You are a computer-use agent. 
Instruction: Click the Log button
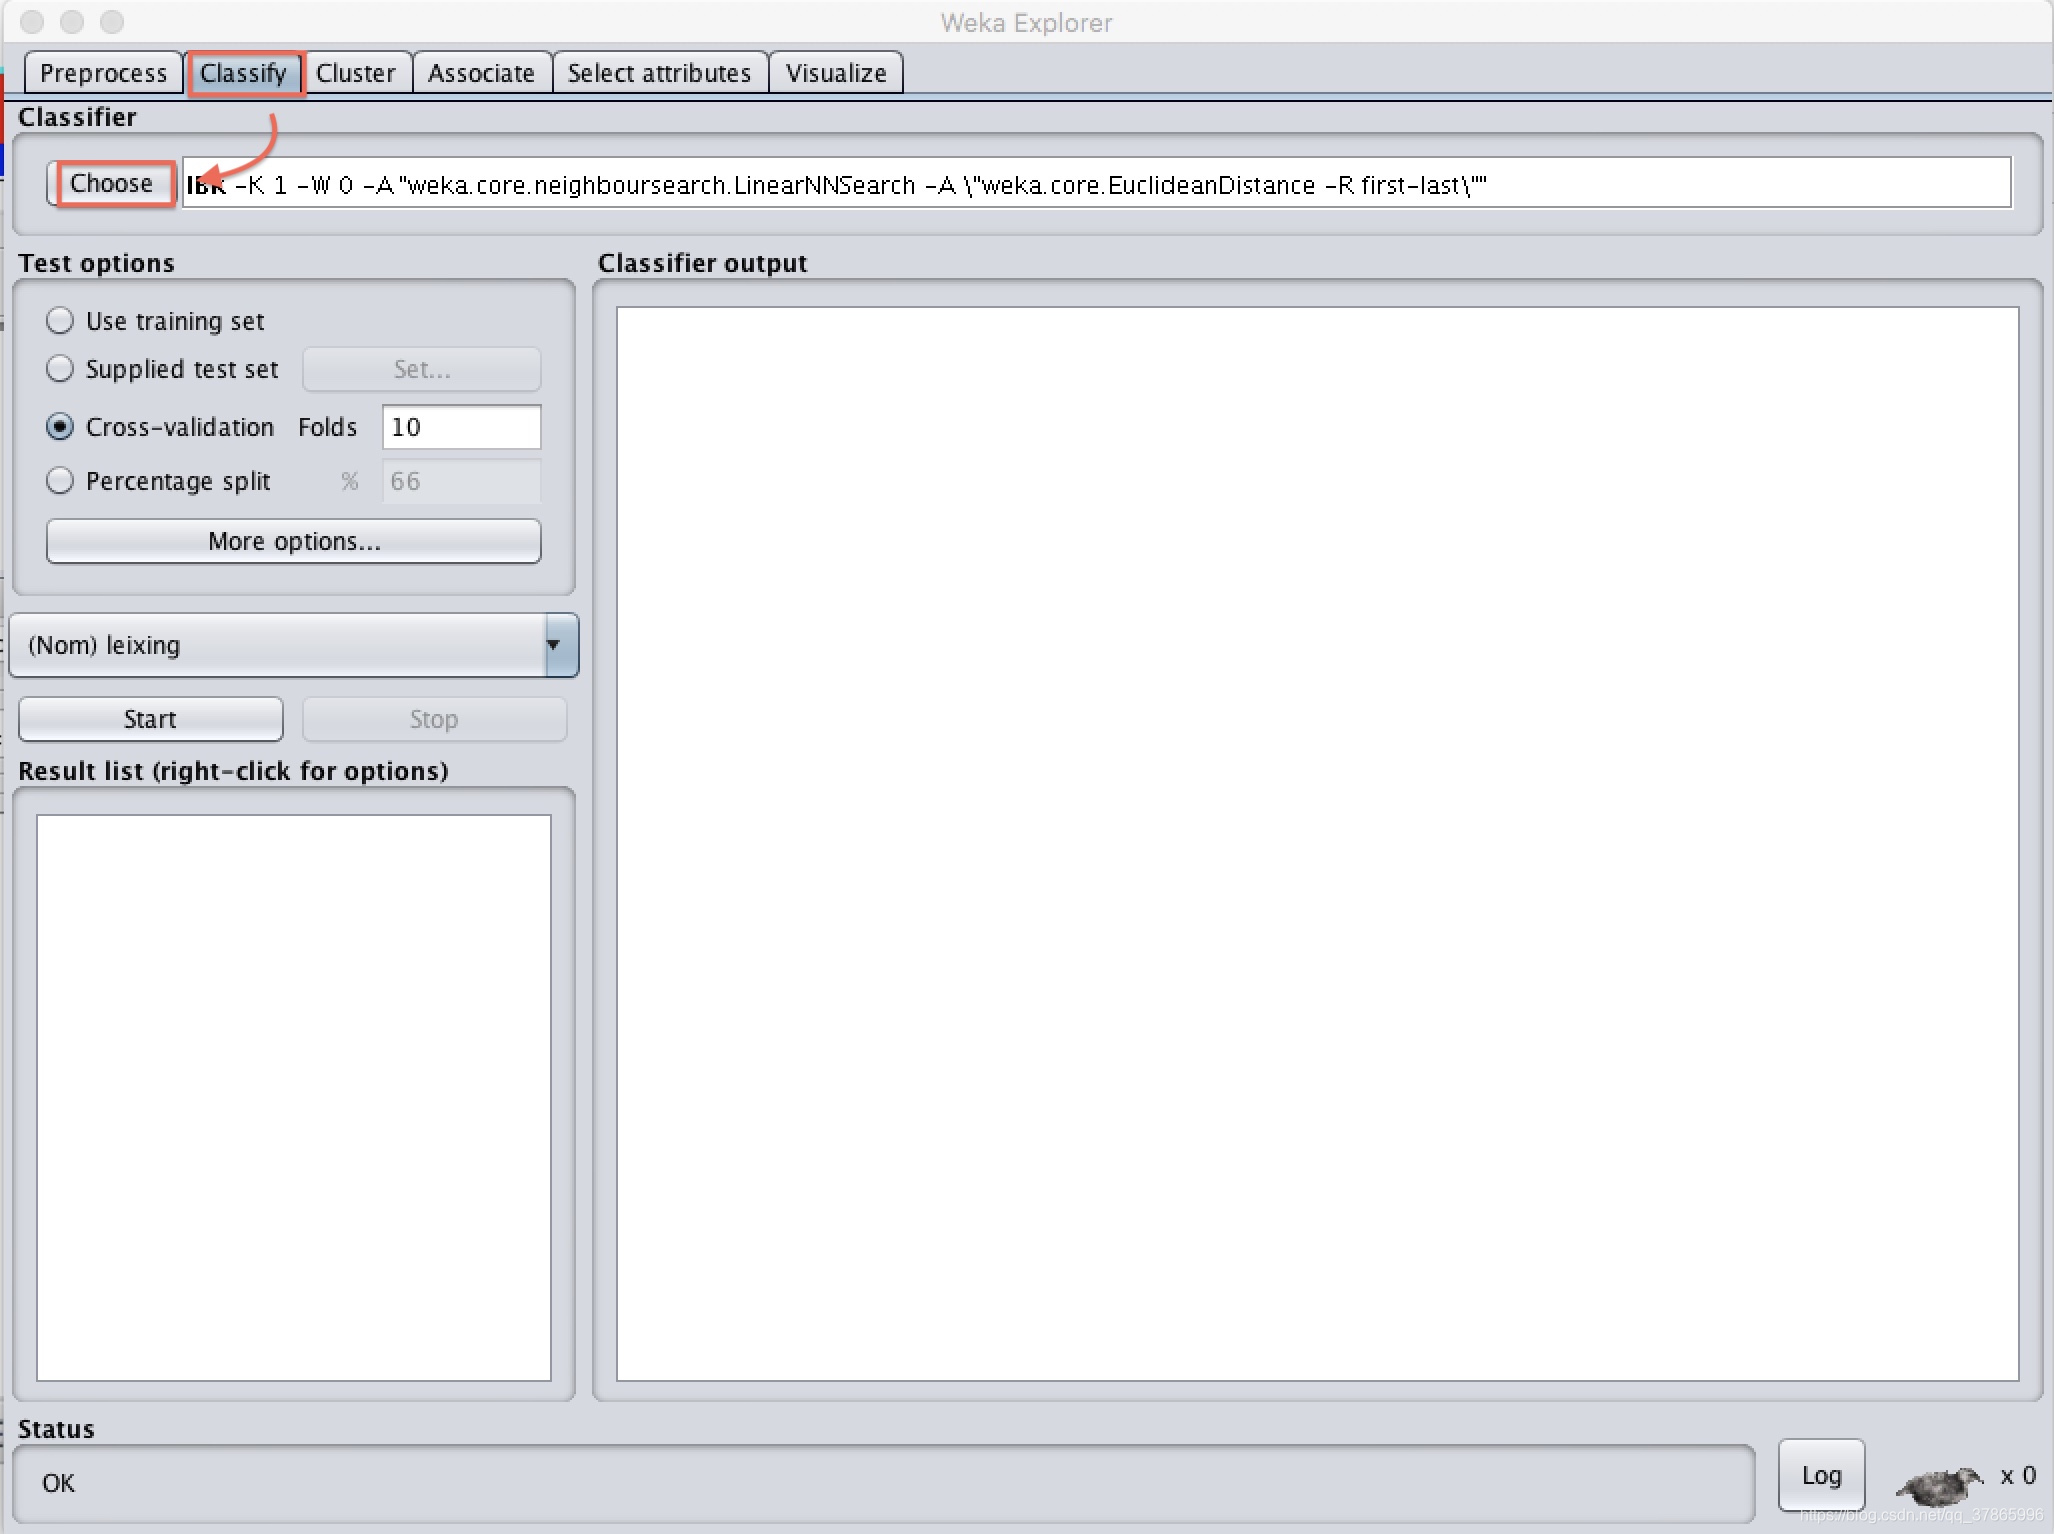tap(1820, 1475)
